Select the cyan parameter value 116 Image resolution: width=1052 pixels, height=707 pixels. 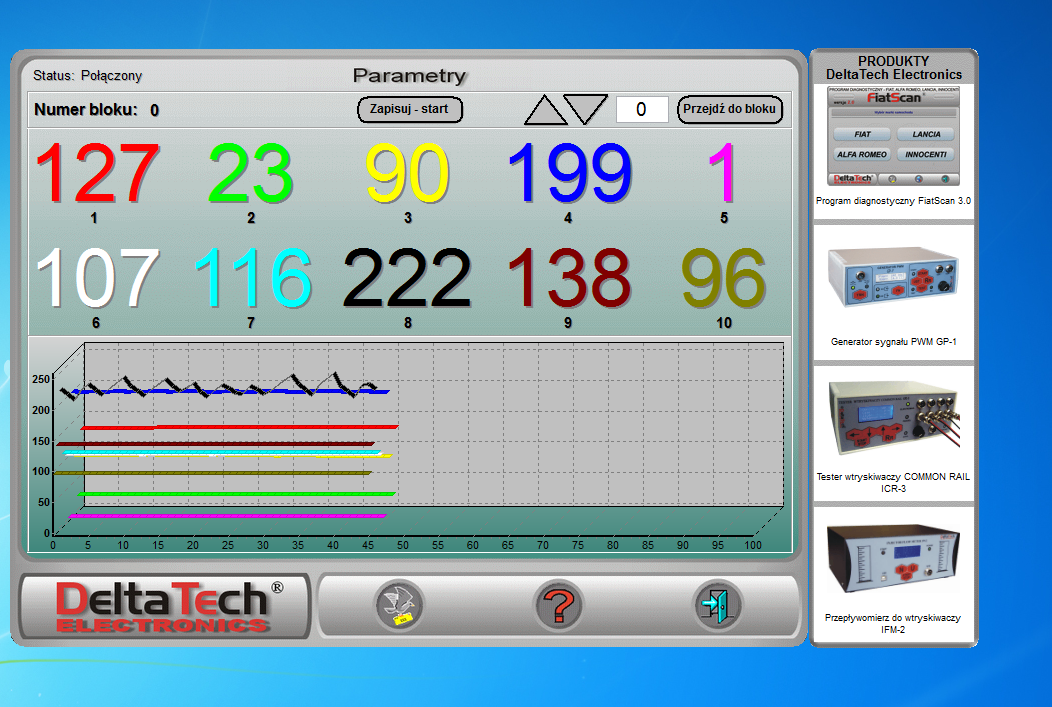coord(252,277)
